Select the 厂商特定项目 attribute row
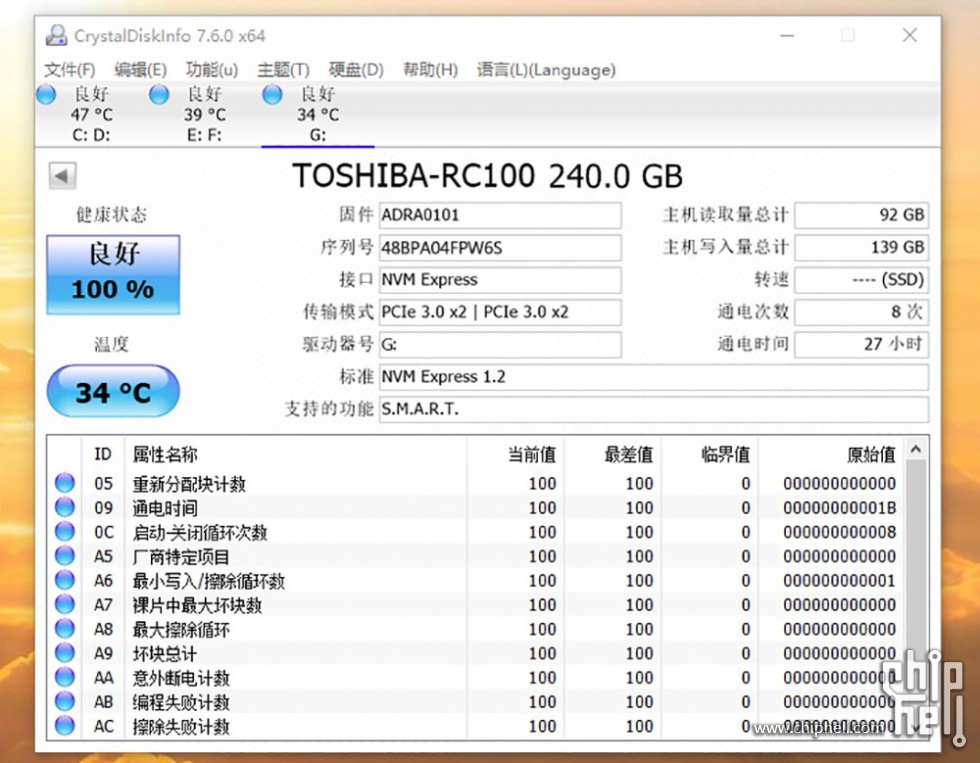The image size is (980, 763). pos(476,557)
